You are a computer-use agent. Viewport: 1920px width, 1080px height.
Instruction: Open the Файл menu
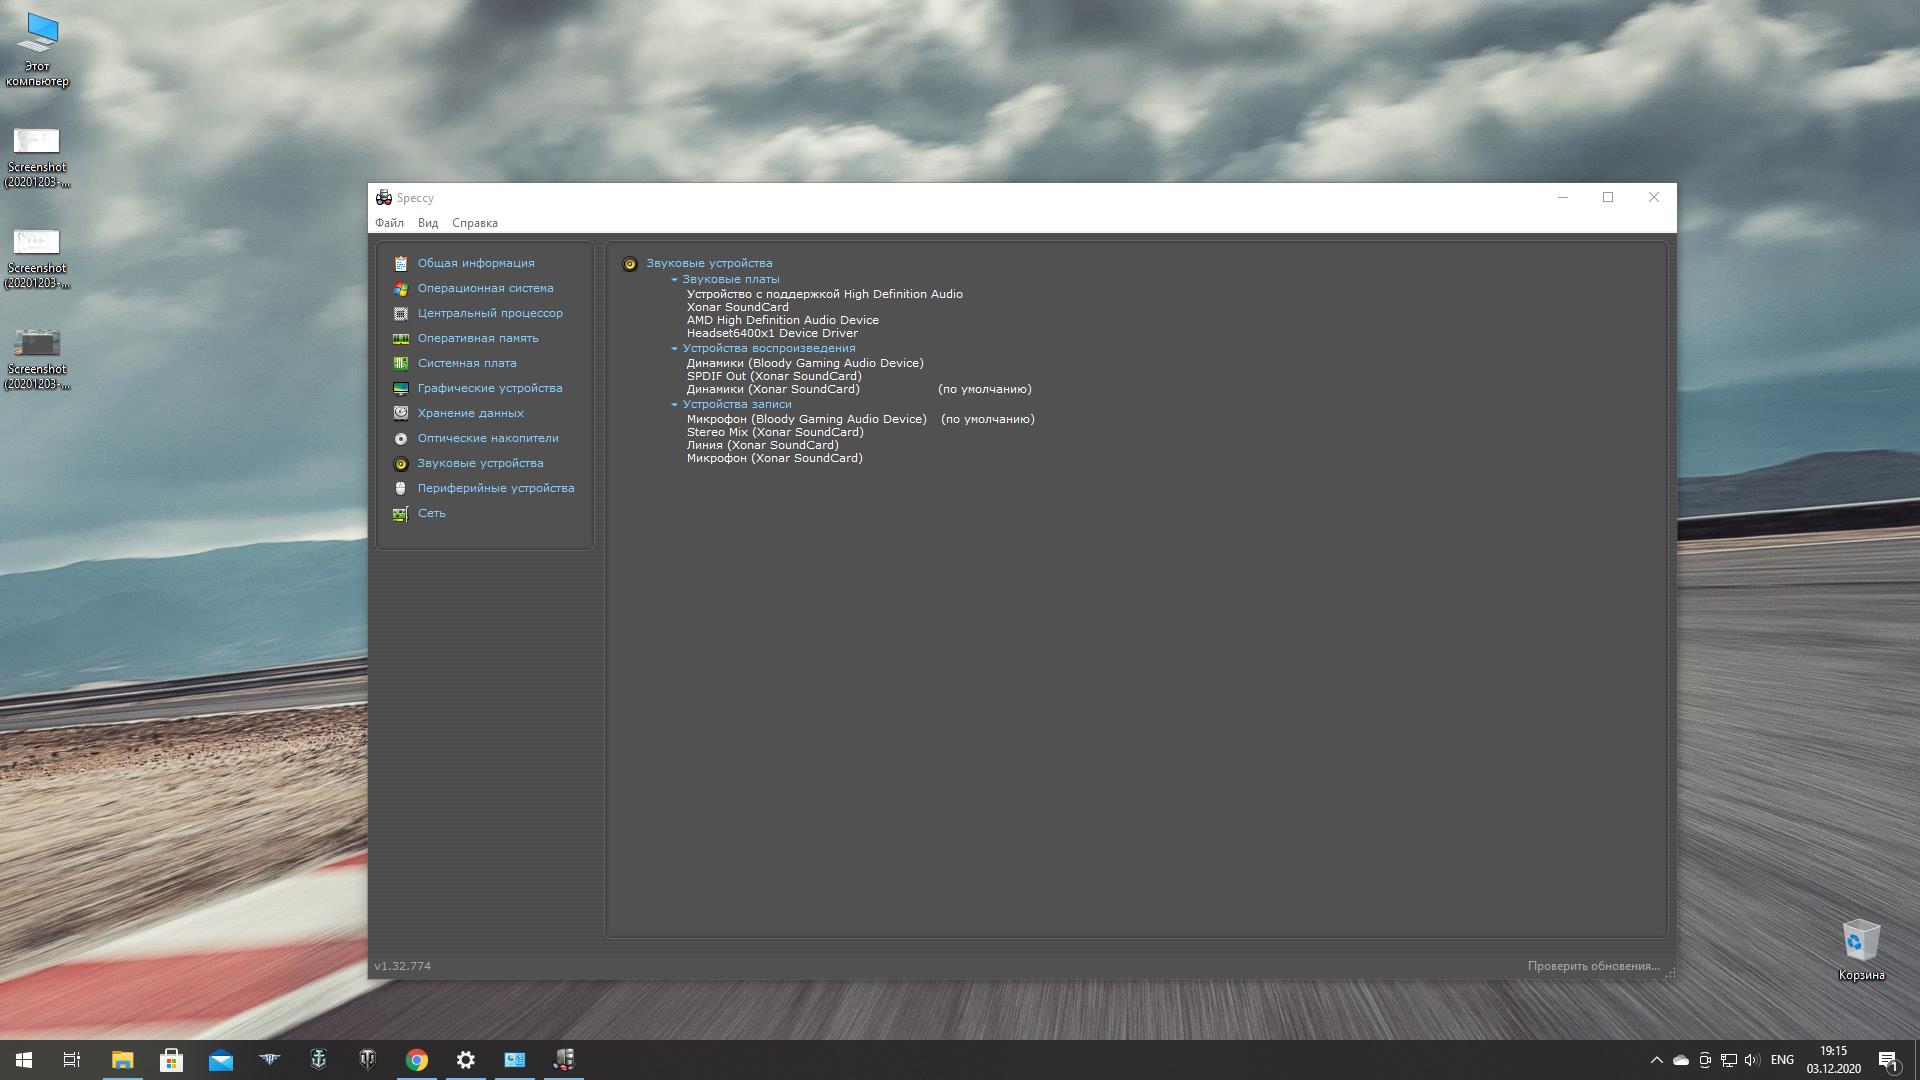tap(389, 223)
